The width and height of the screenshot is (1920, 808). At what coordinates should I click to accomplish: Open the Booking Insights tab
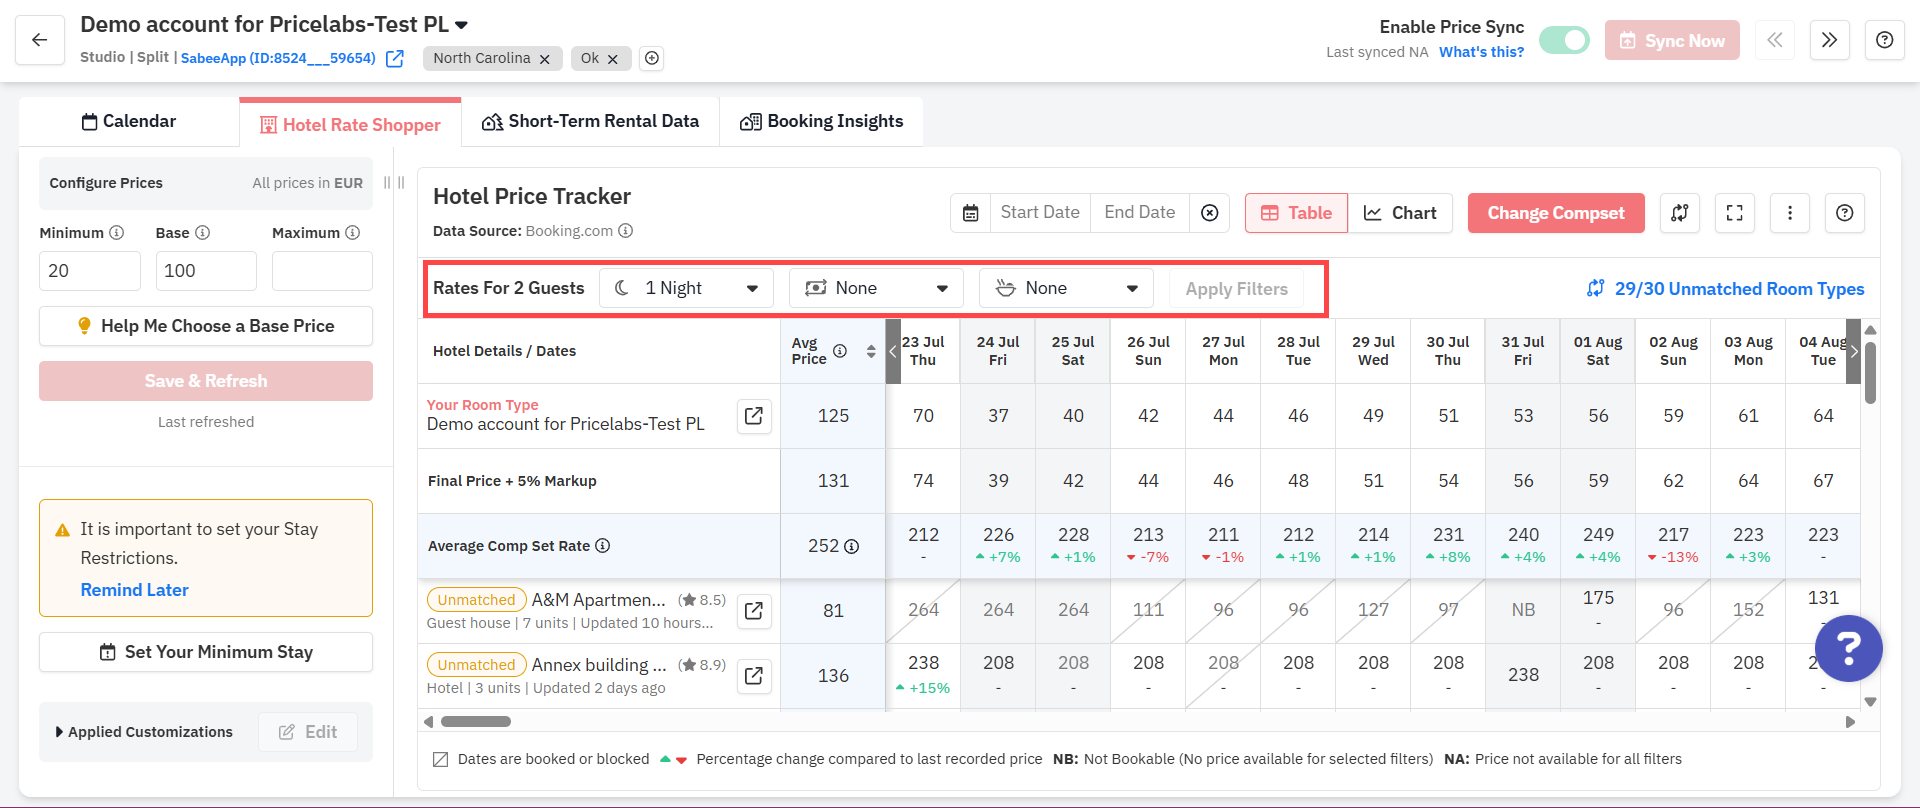[x=821, y=121]
